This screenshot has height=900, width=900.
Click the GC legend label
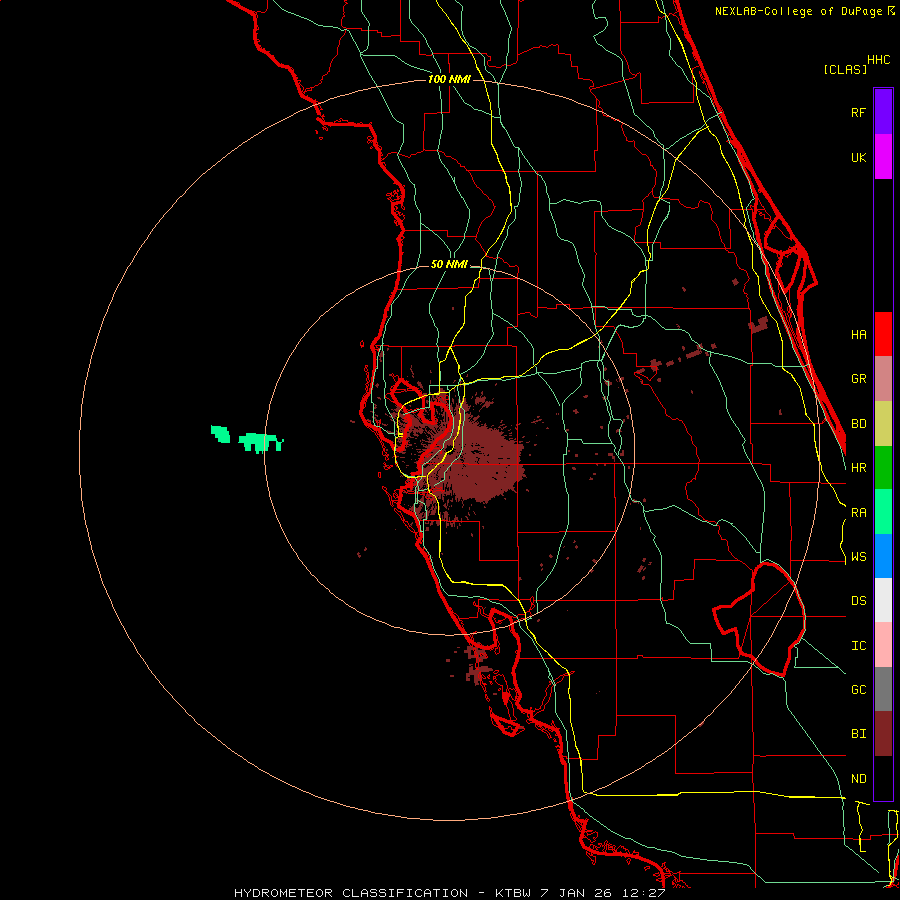pos(858,690)
